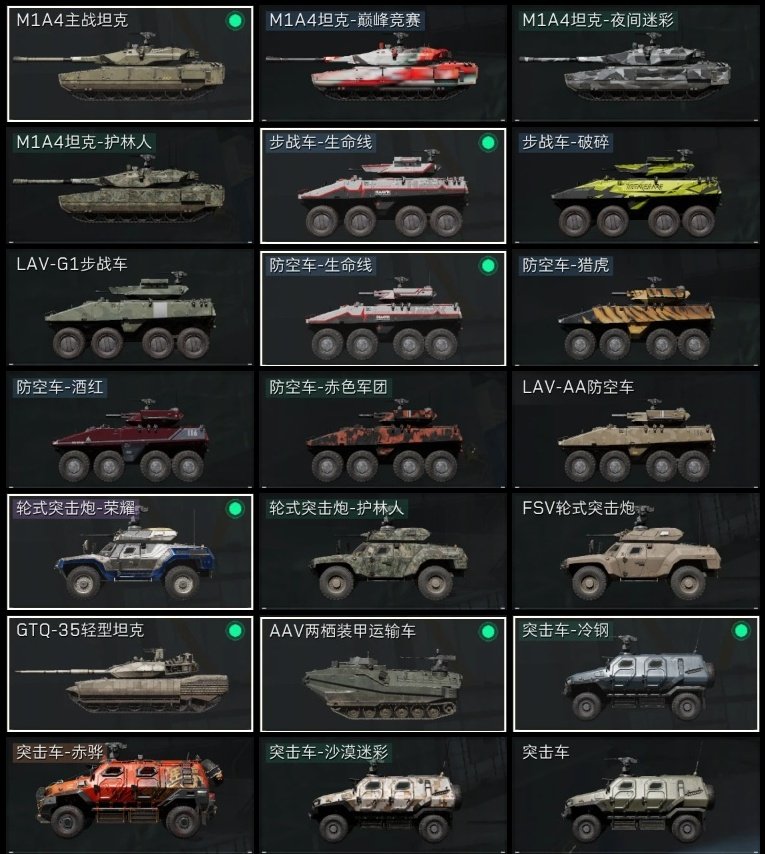Toggle green equipped dot on 防空车-生命线
Viewport: 765px width, 854px height.
coord(488,266)
